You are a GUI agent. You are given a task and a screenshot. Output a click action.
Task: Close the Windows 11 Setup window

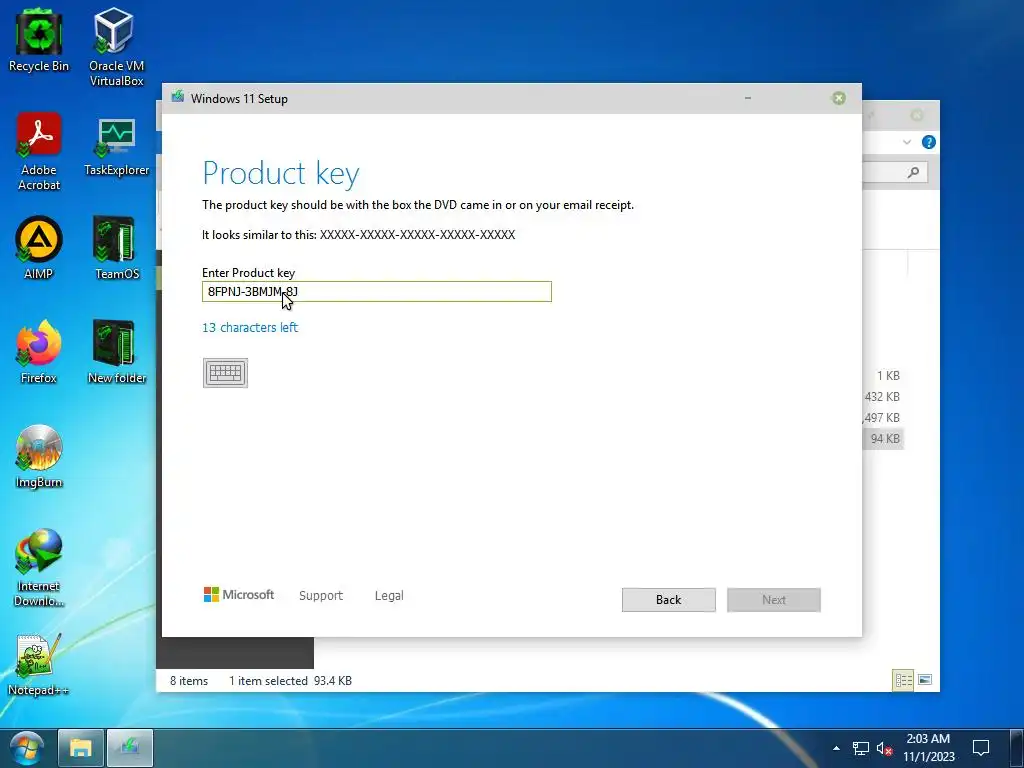[839, 99]
